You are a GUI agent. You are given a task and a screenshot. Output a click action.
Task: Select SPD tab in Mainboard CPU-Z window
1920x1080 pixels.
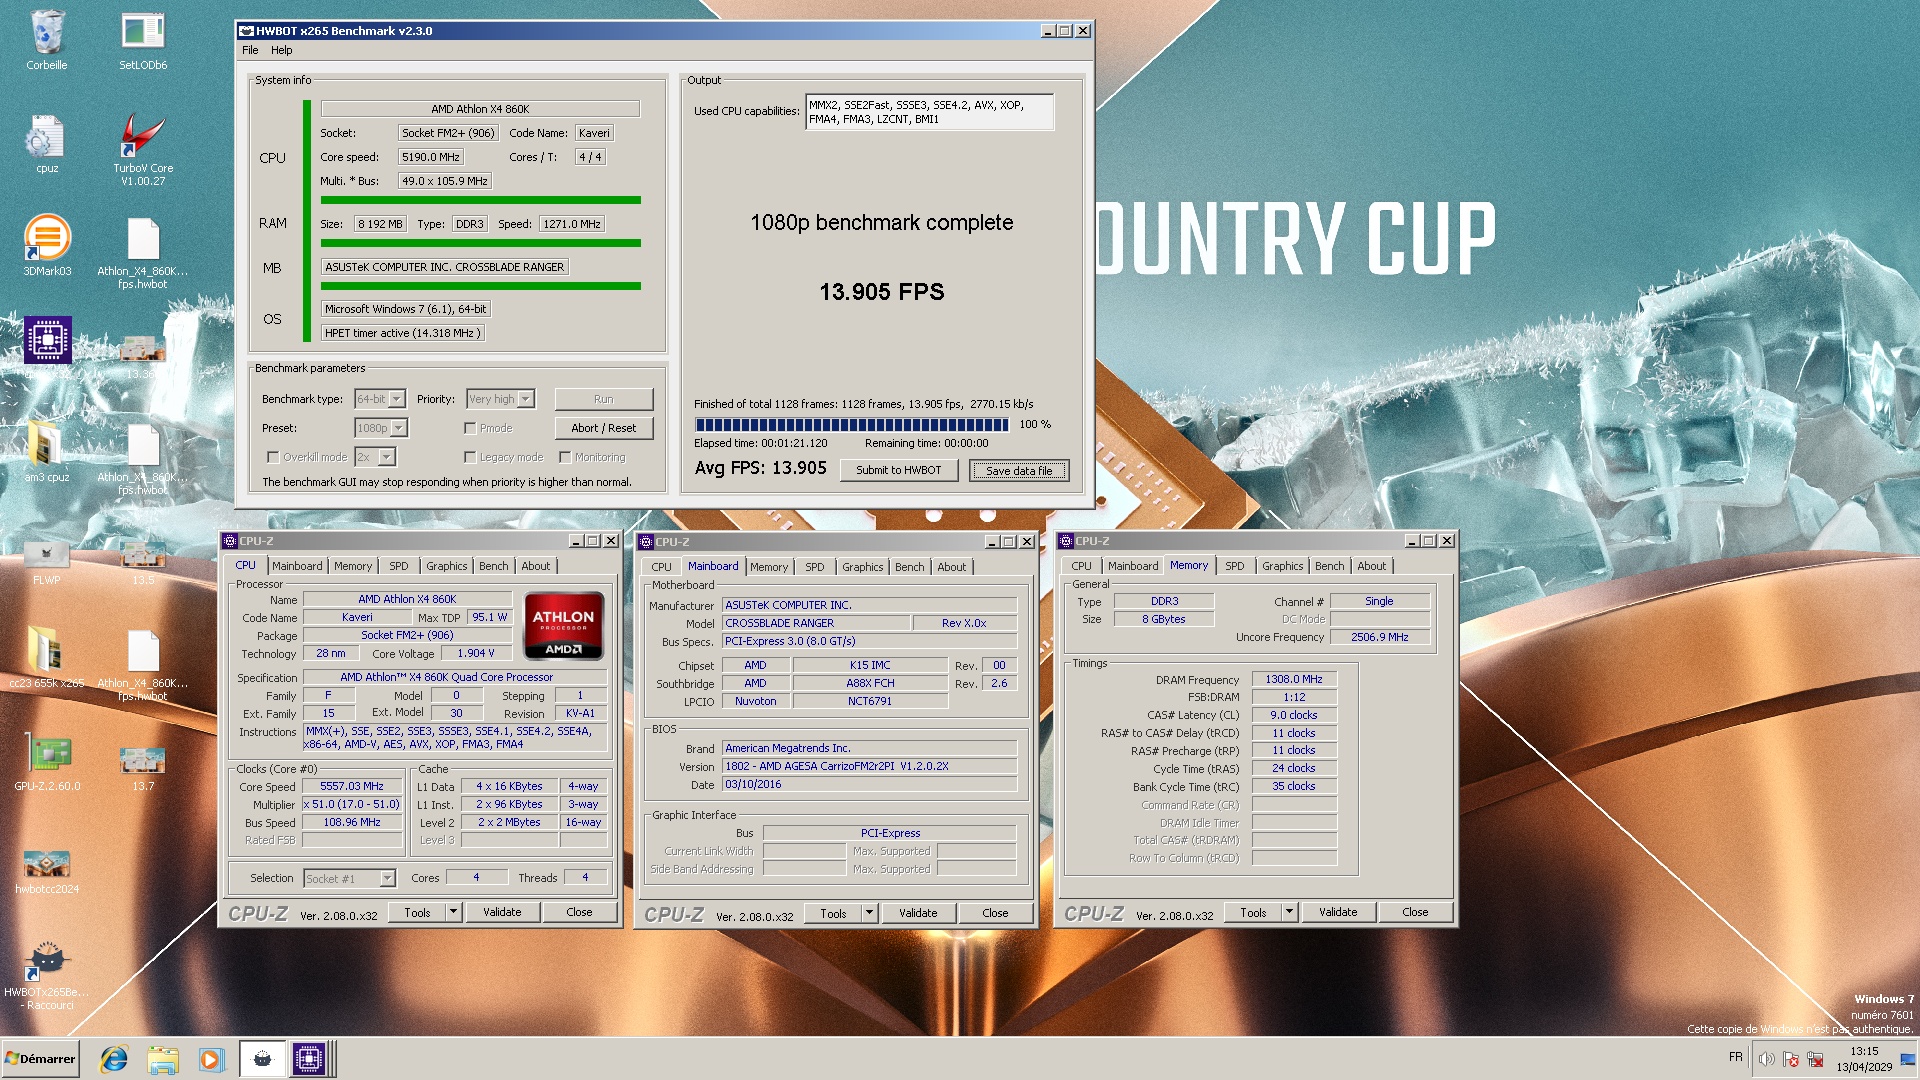coord(815,567)
